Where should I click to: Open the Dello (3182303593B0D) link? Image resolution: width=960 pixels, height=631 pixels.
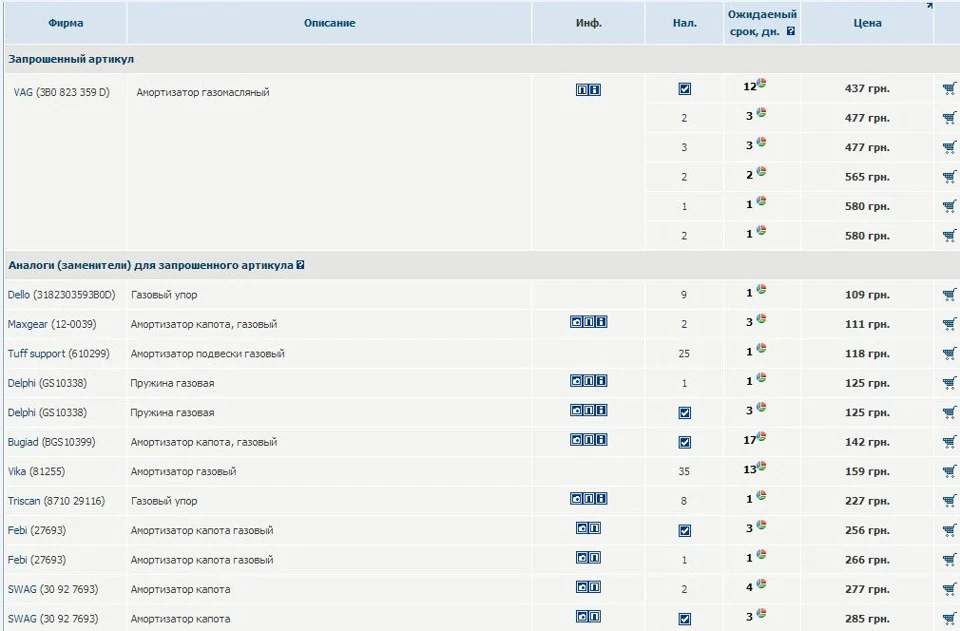point(61,295)
